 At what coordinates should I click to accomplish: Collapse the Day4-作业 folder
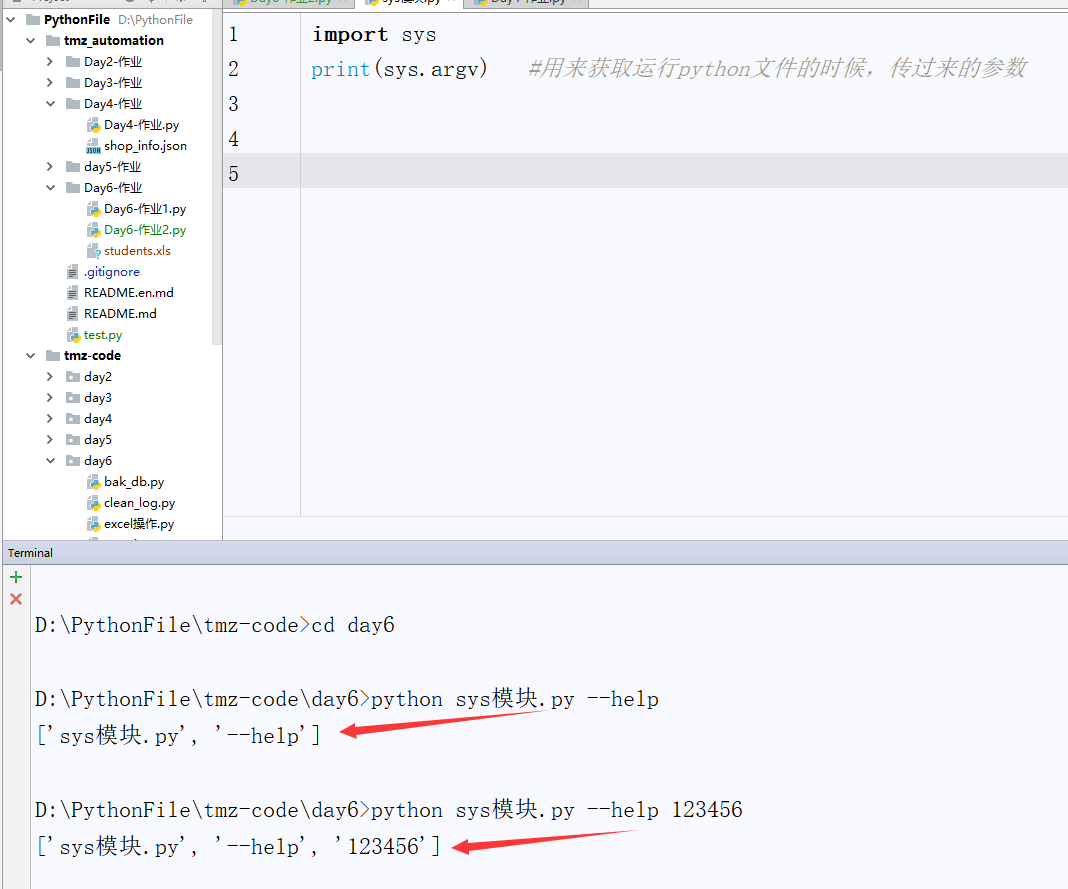pyautogui.click(x=50, y=104)
